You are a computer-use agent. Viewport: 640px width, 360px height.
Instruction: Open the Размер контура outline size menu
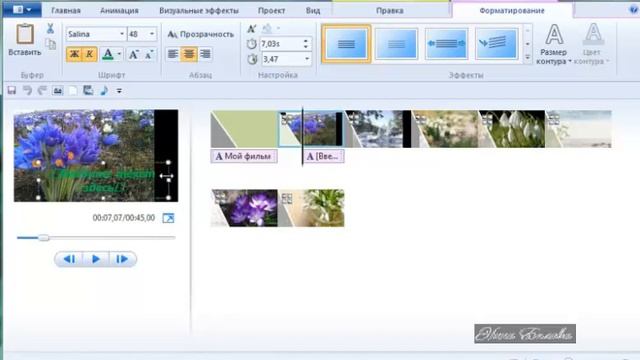pos(553,44)
